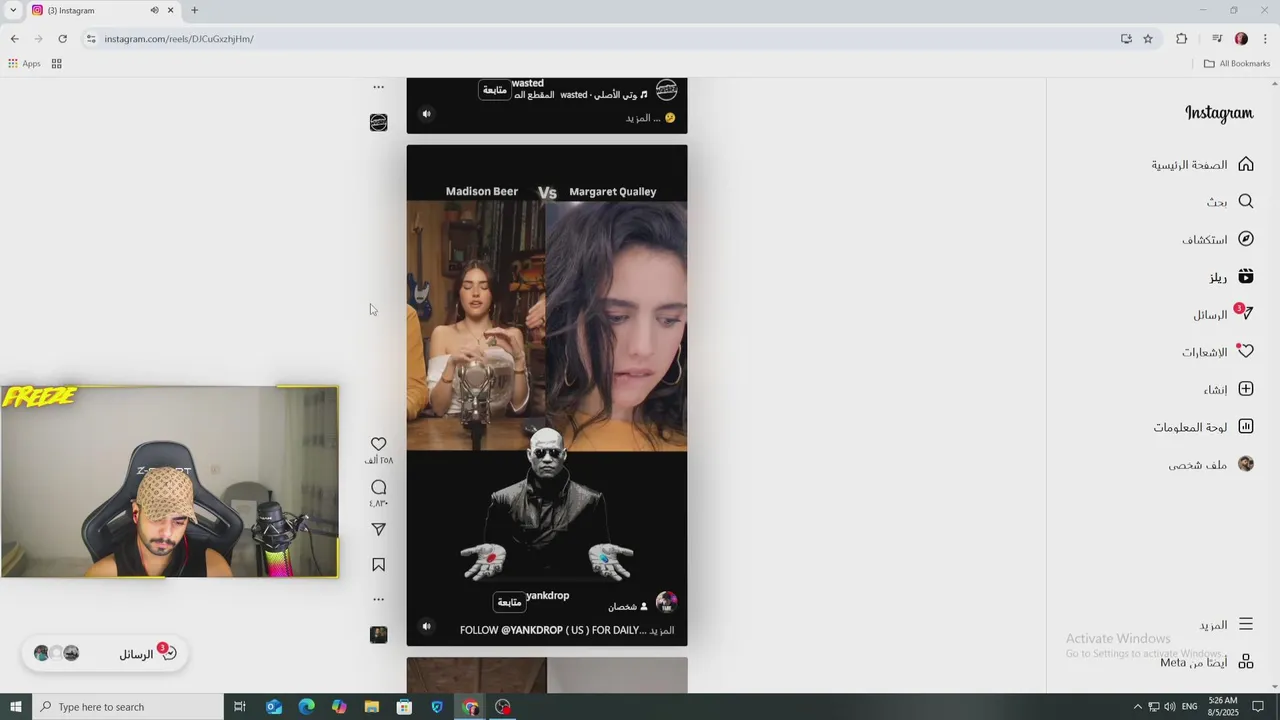Open the Windows notification center icon
Image resolution: width=1280 pixels, height=720 pixels.
click(1258, 707)
